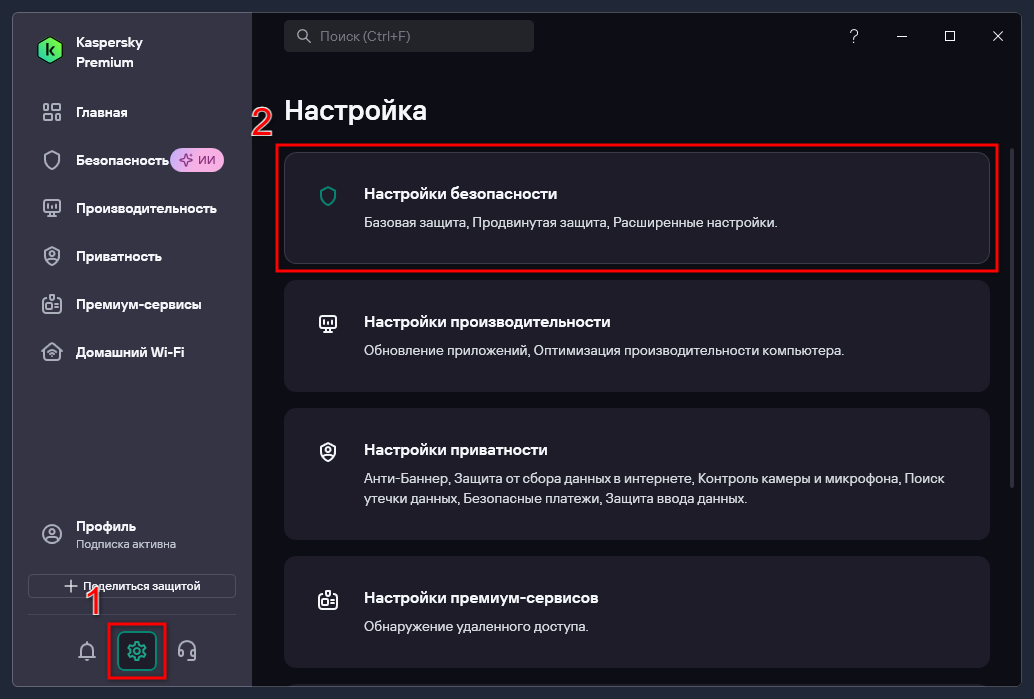Open support via the headset icon
The height and width of the screenshot is (699, 1034).
coord(187,651)
